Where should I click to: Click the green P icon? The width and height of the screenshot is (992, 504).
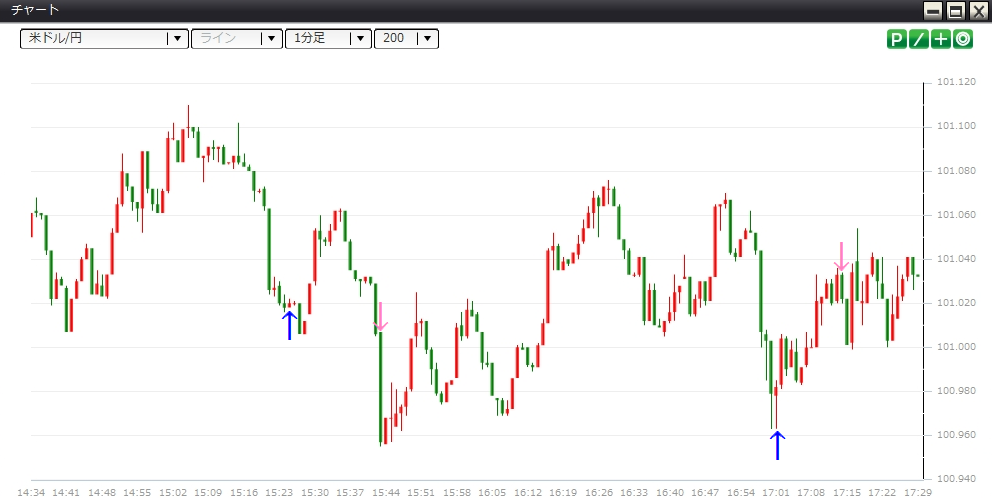coord(896,39)
